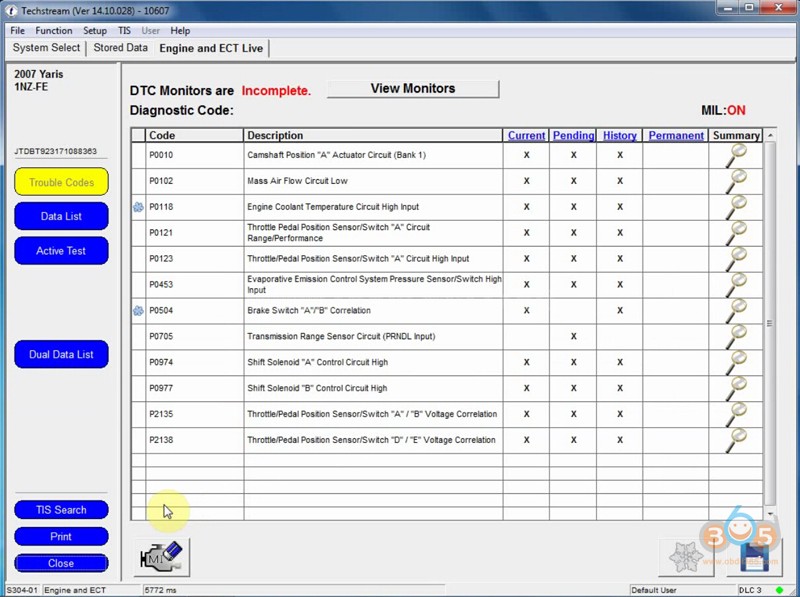Open summary magnifier for P0977

tap(736, 389)
